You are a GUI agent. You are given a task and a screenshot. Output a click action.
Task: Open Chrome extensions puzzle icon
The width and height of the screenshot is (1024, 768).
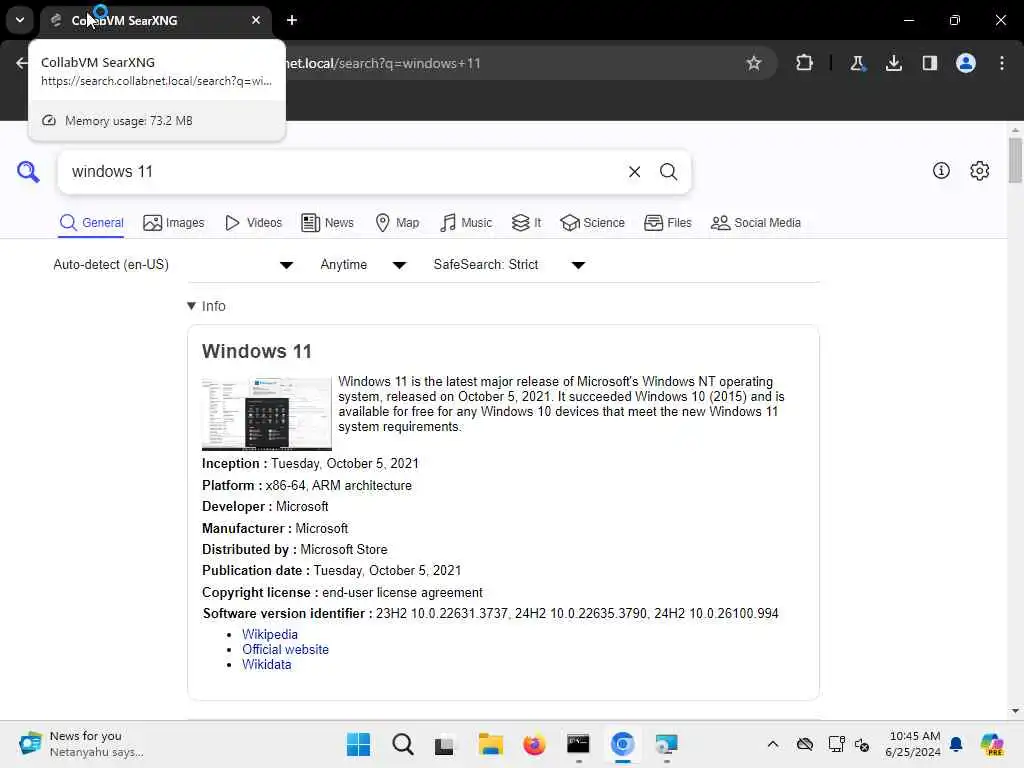tap(805, 63)
